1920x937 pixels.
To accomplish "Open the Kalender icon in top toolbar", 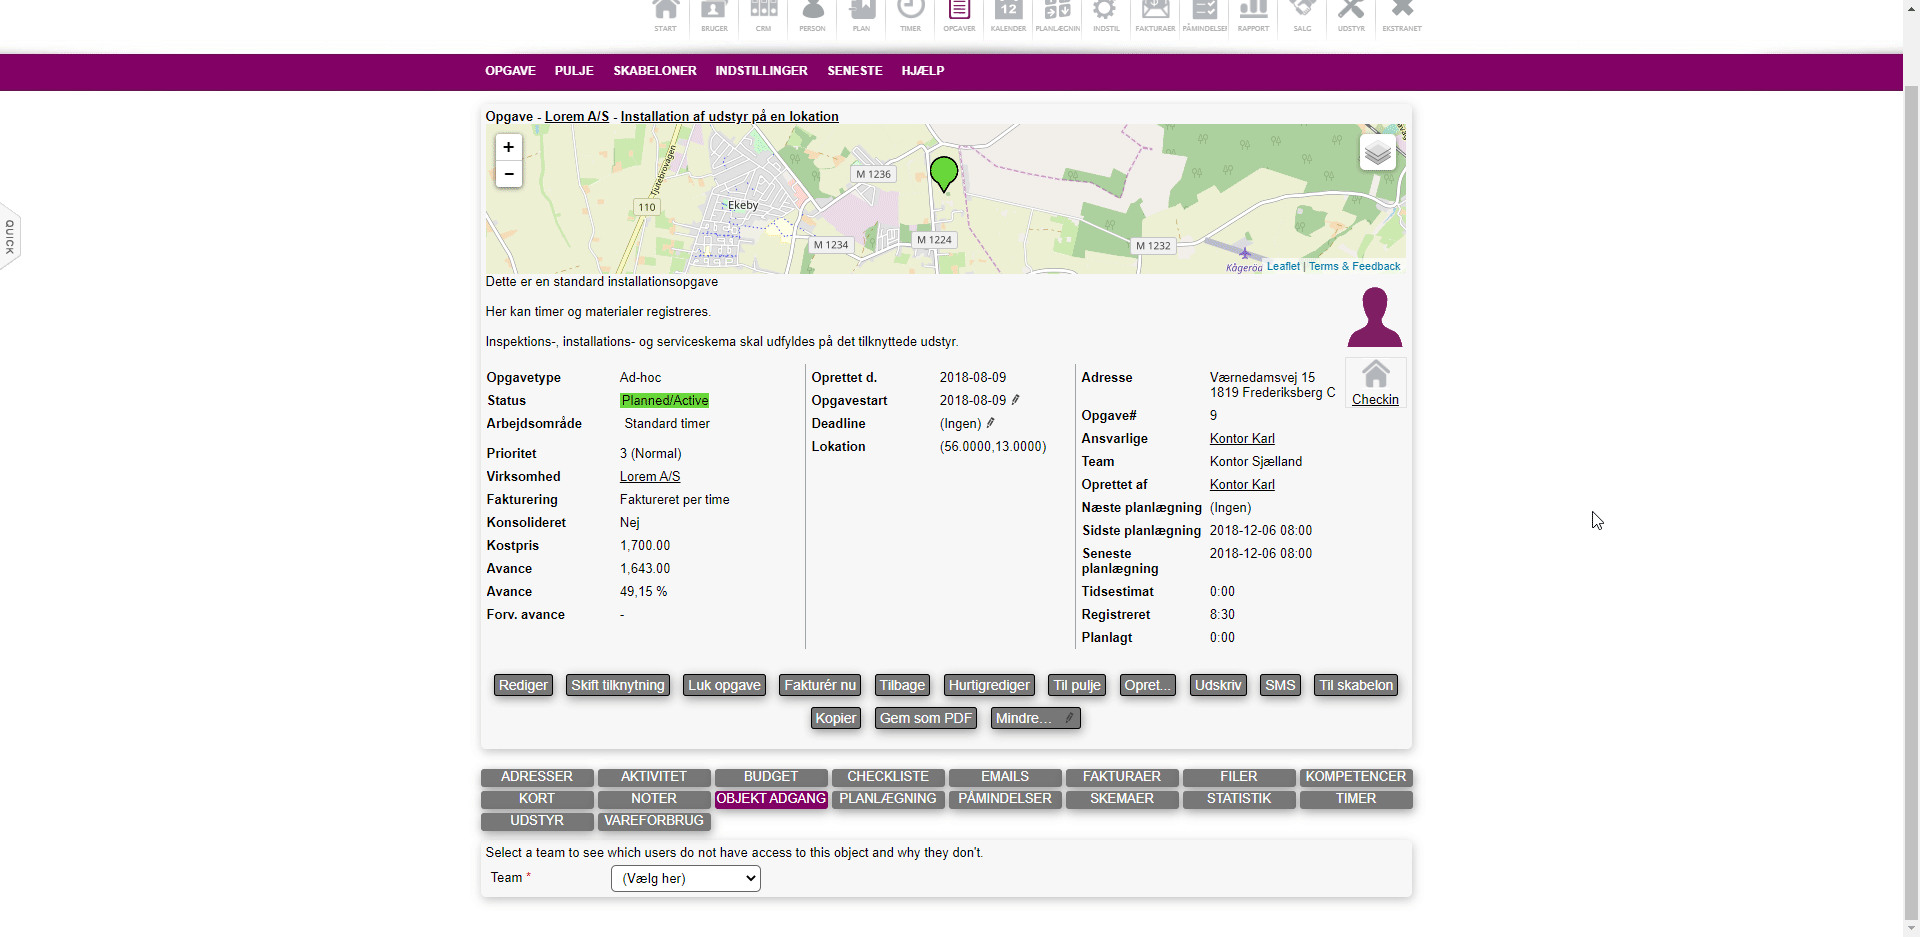I will pos(1008,15).
